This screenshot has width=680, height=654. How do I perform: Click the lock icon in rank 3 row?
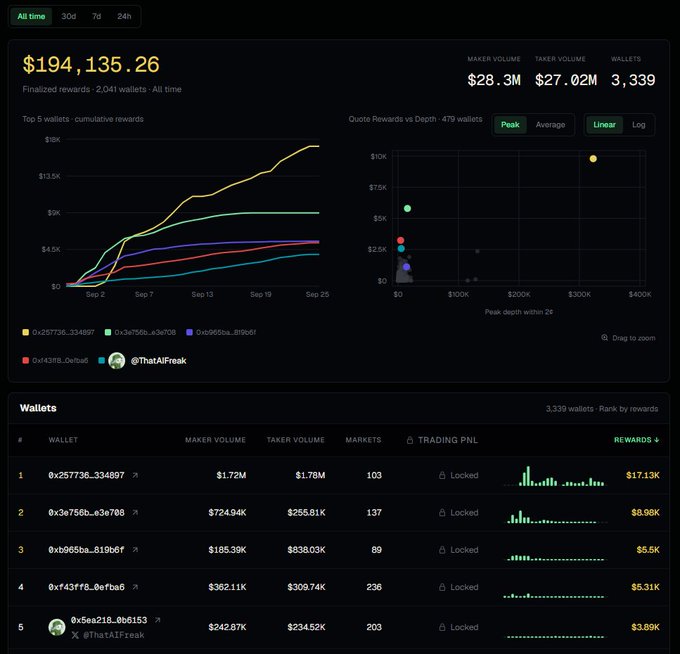point(442,550)
